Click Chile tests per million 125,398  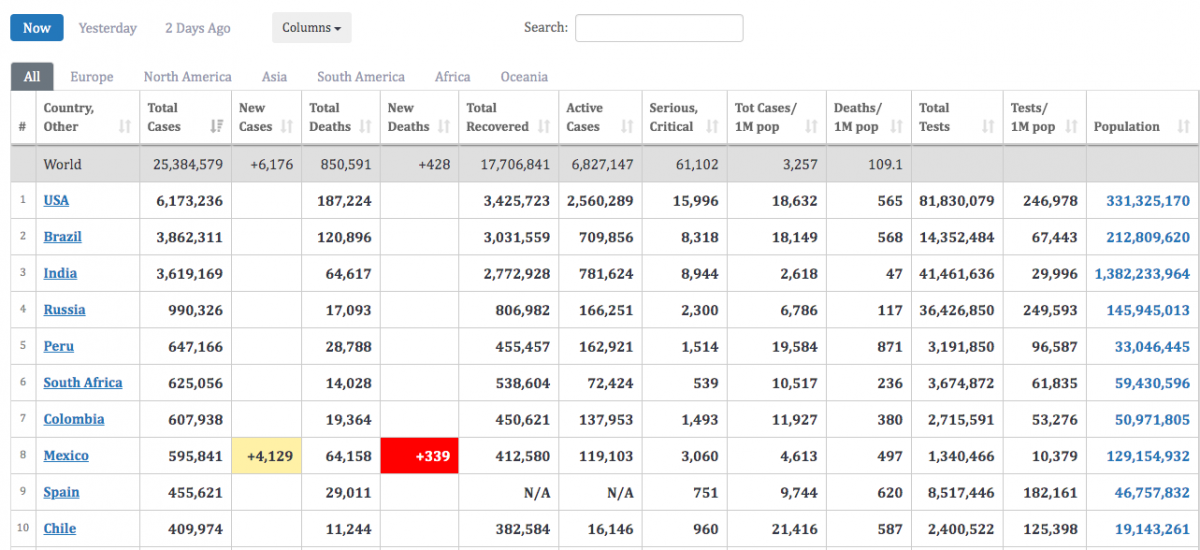pyautogui.click(x=1050, y=528)
